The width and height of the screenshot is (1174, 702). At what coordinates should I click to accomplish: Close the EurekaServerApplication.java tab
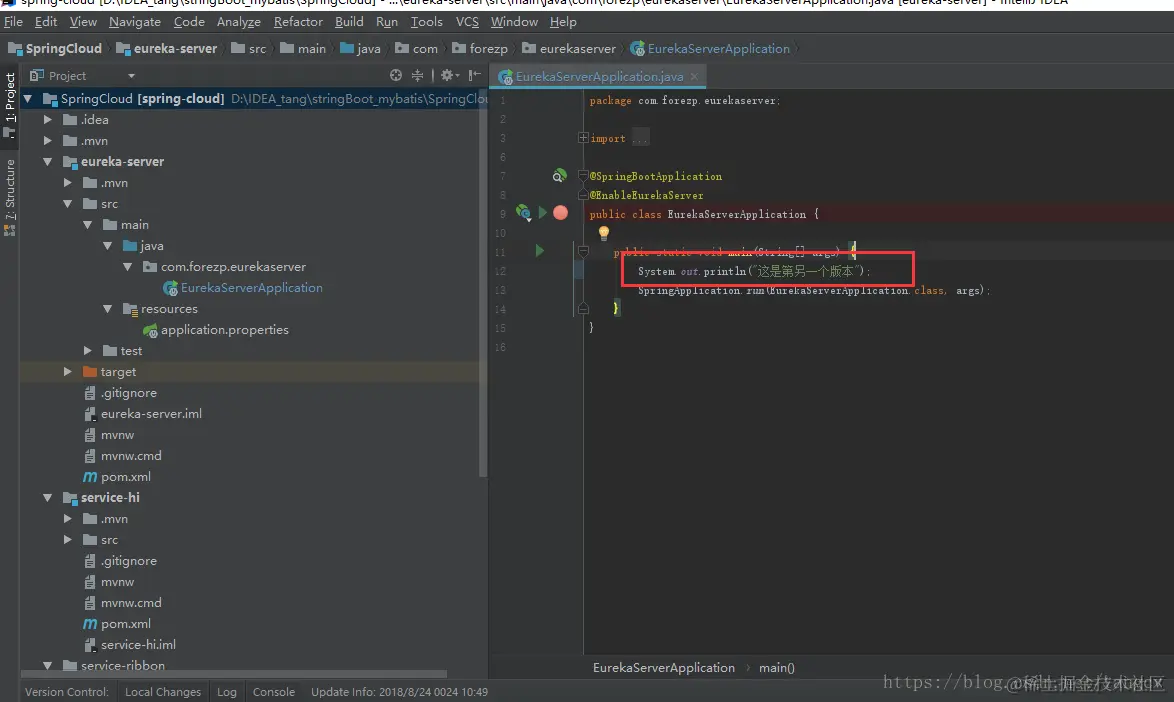click(x=694, y=76)
